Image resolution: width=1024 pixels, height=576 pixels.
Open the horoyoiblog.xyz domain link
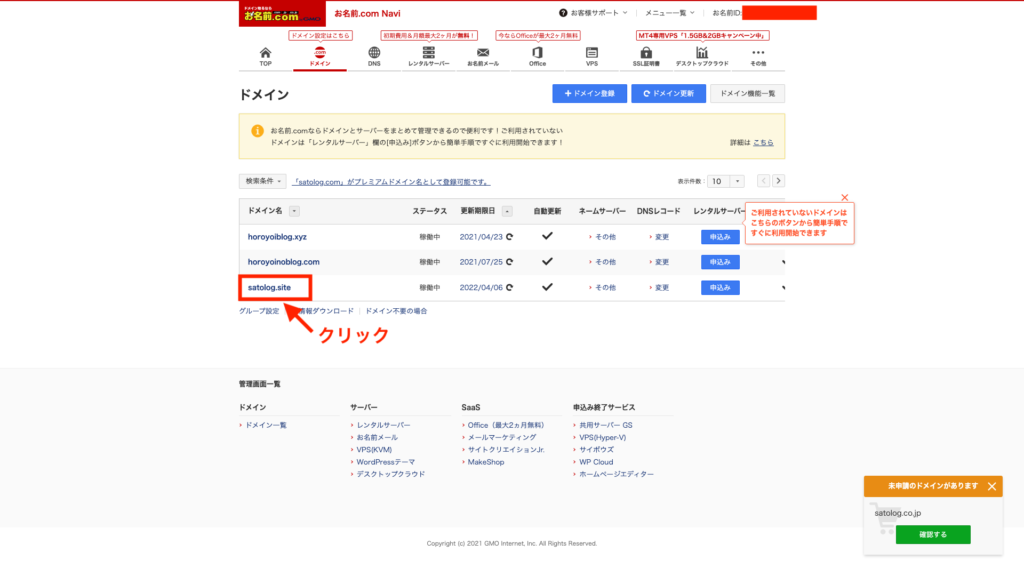click(x=277, y=237)
